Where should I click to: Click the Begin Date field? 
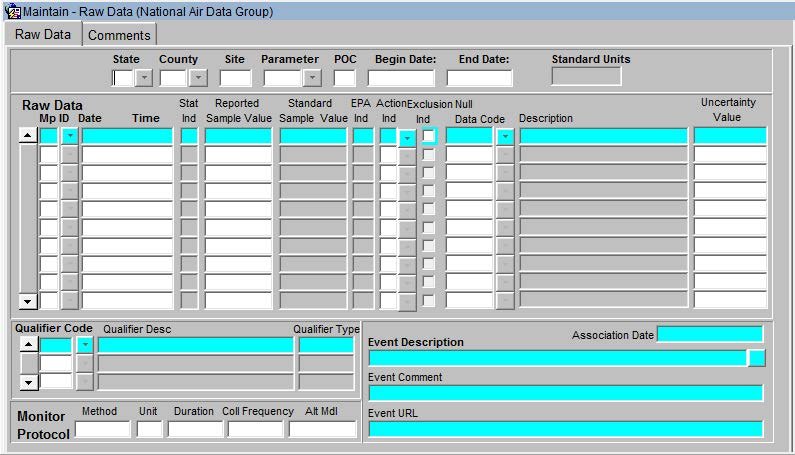(x=401, y=78)
